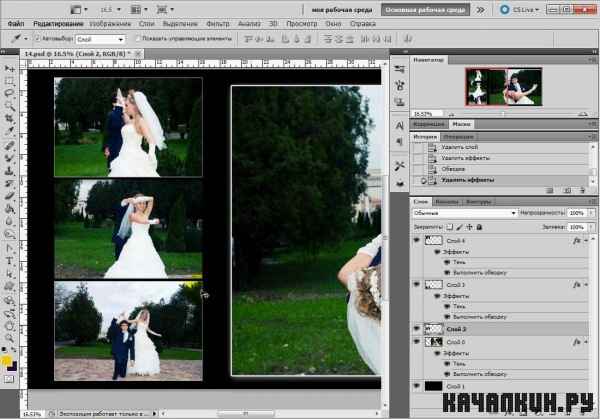
Task: Select the Quick Selection tool
Action: 10,106
